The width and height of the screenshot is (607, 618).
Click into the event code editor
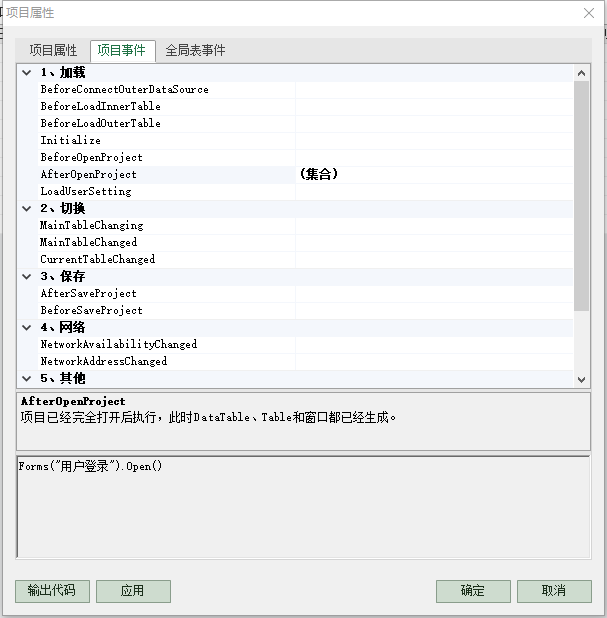(x=304, y=507)
